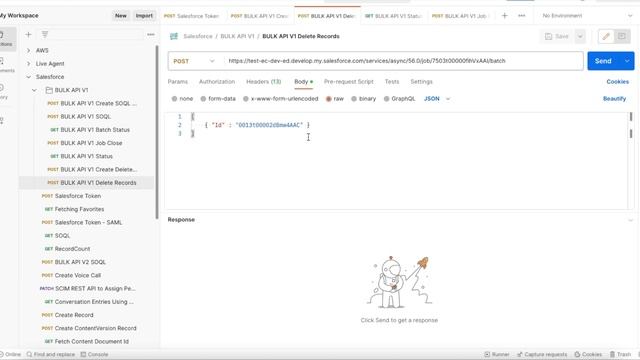Open the JSON format dropdown
Image resolution: width=640 pixels, height=360 pixels.
pos(437,99)
